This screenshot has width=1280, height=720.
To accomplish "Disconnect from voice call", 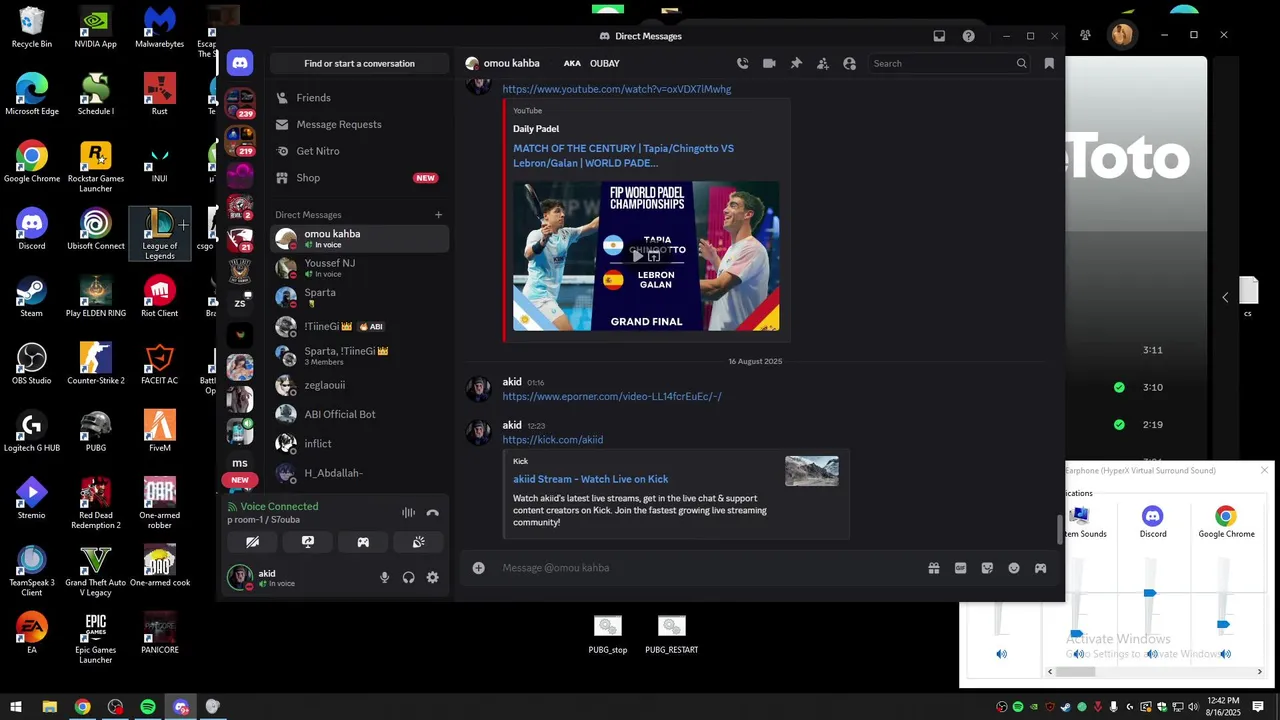I will coord(432,513).
